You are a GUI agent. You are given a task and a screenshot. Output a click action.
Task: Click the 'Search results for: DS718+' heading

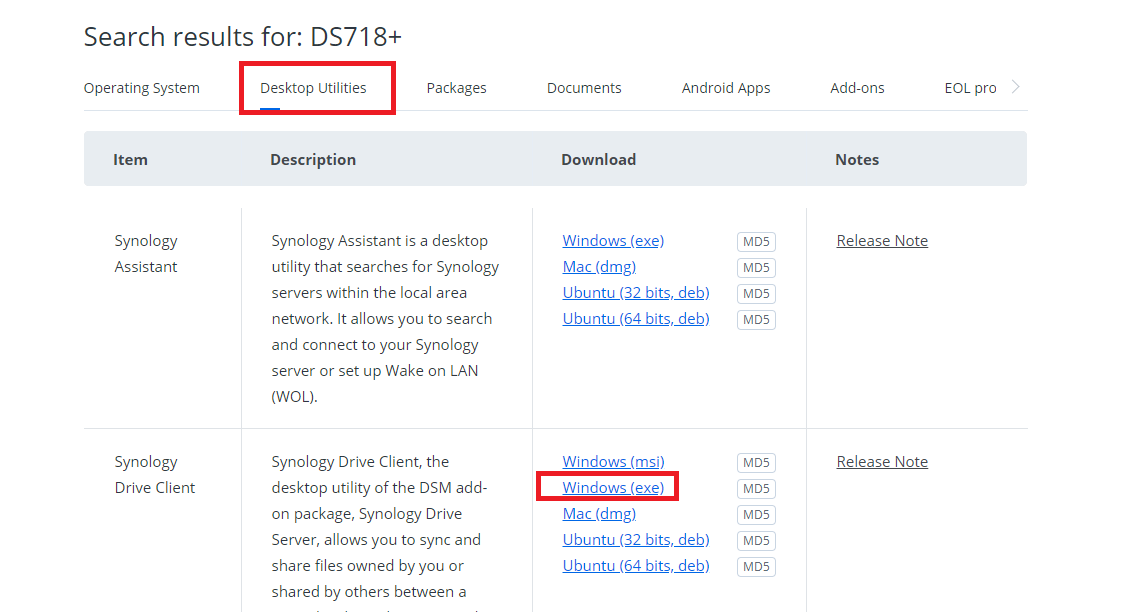coord(243,37)
